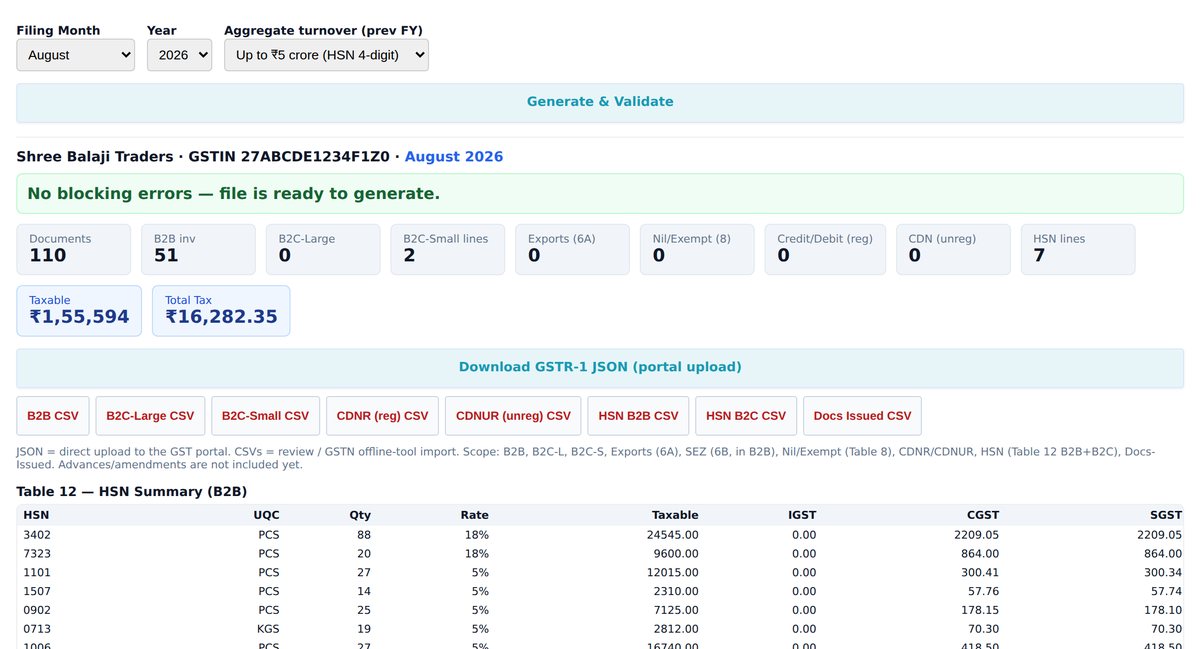Image resolution: width=1200 pixels, height=649 pixels.
Task: Click the Qty column header
Action: coord(360,515)
